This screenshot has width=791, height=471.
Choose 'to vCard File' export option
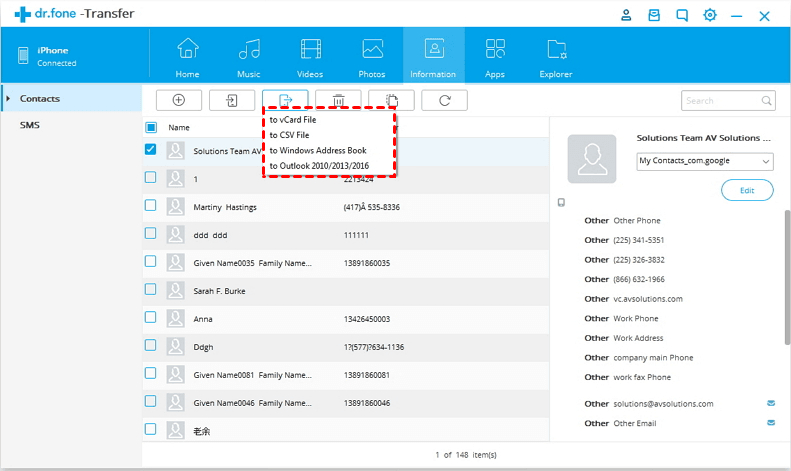click(293, 119)
